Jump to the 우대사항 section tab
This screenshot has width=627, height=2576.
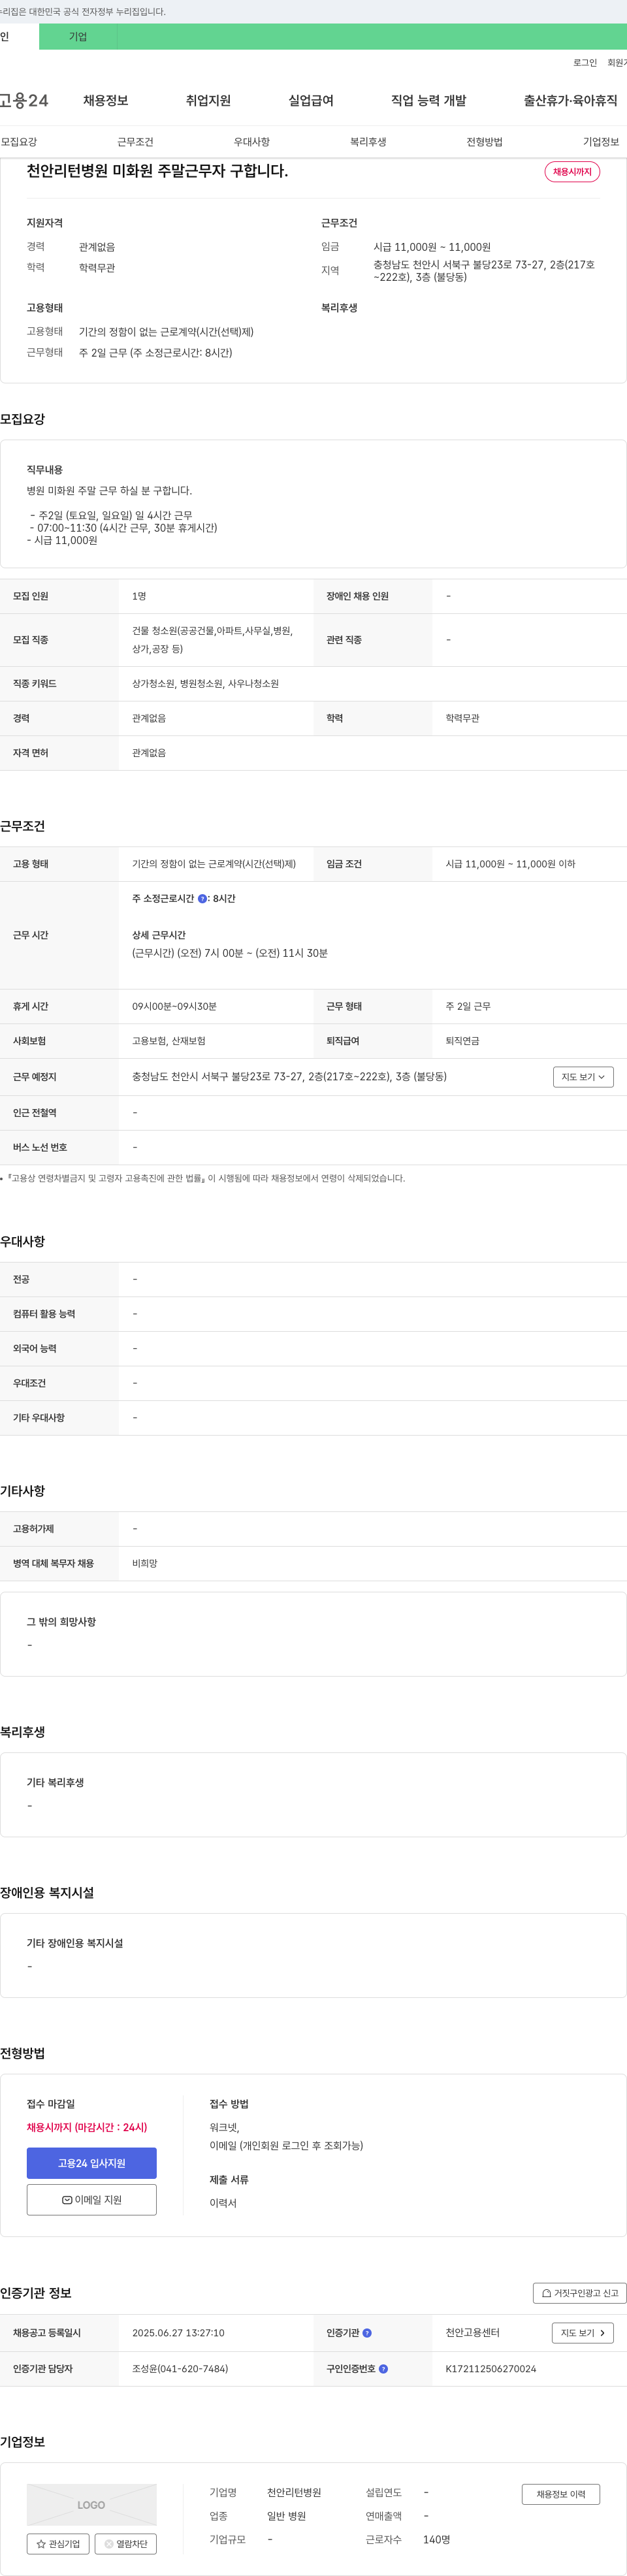252,142
